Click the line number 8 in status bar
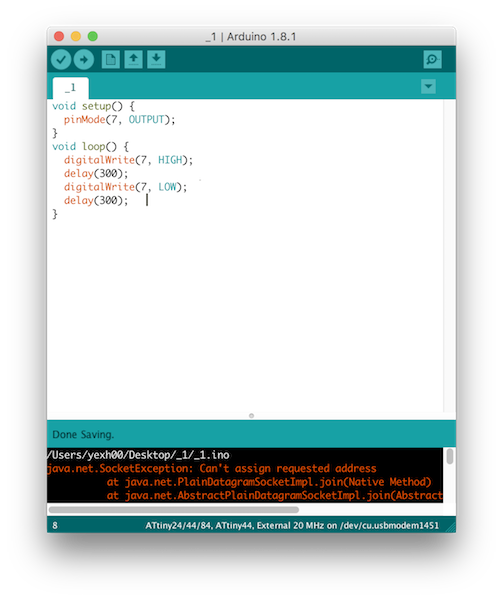This screenshot has width=503, height=600. (55, 526)
